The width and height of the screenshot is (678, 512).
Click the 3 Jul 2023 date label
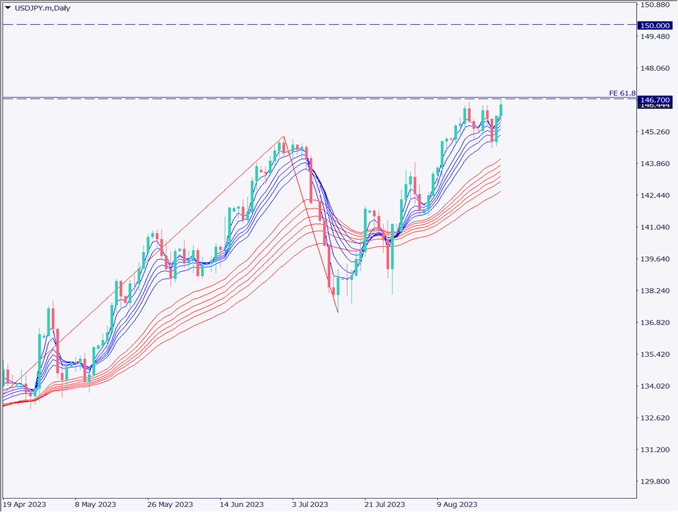click(x=311, y=504)
